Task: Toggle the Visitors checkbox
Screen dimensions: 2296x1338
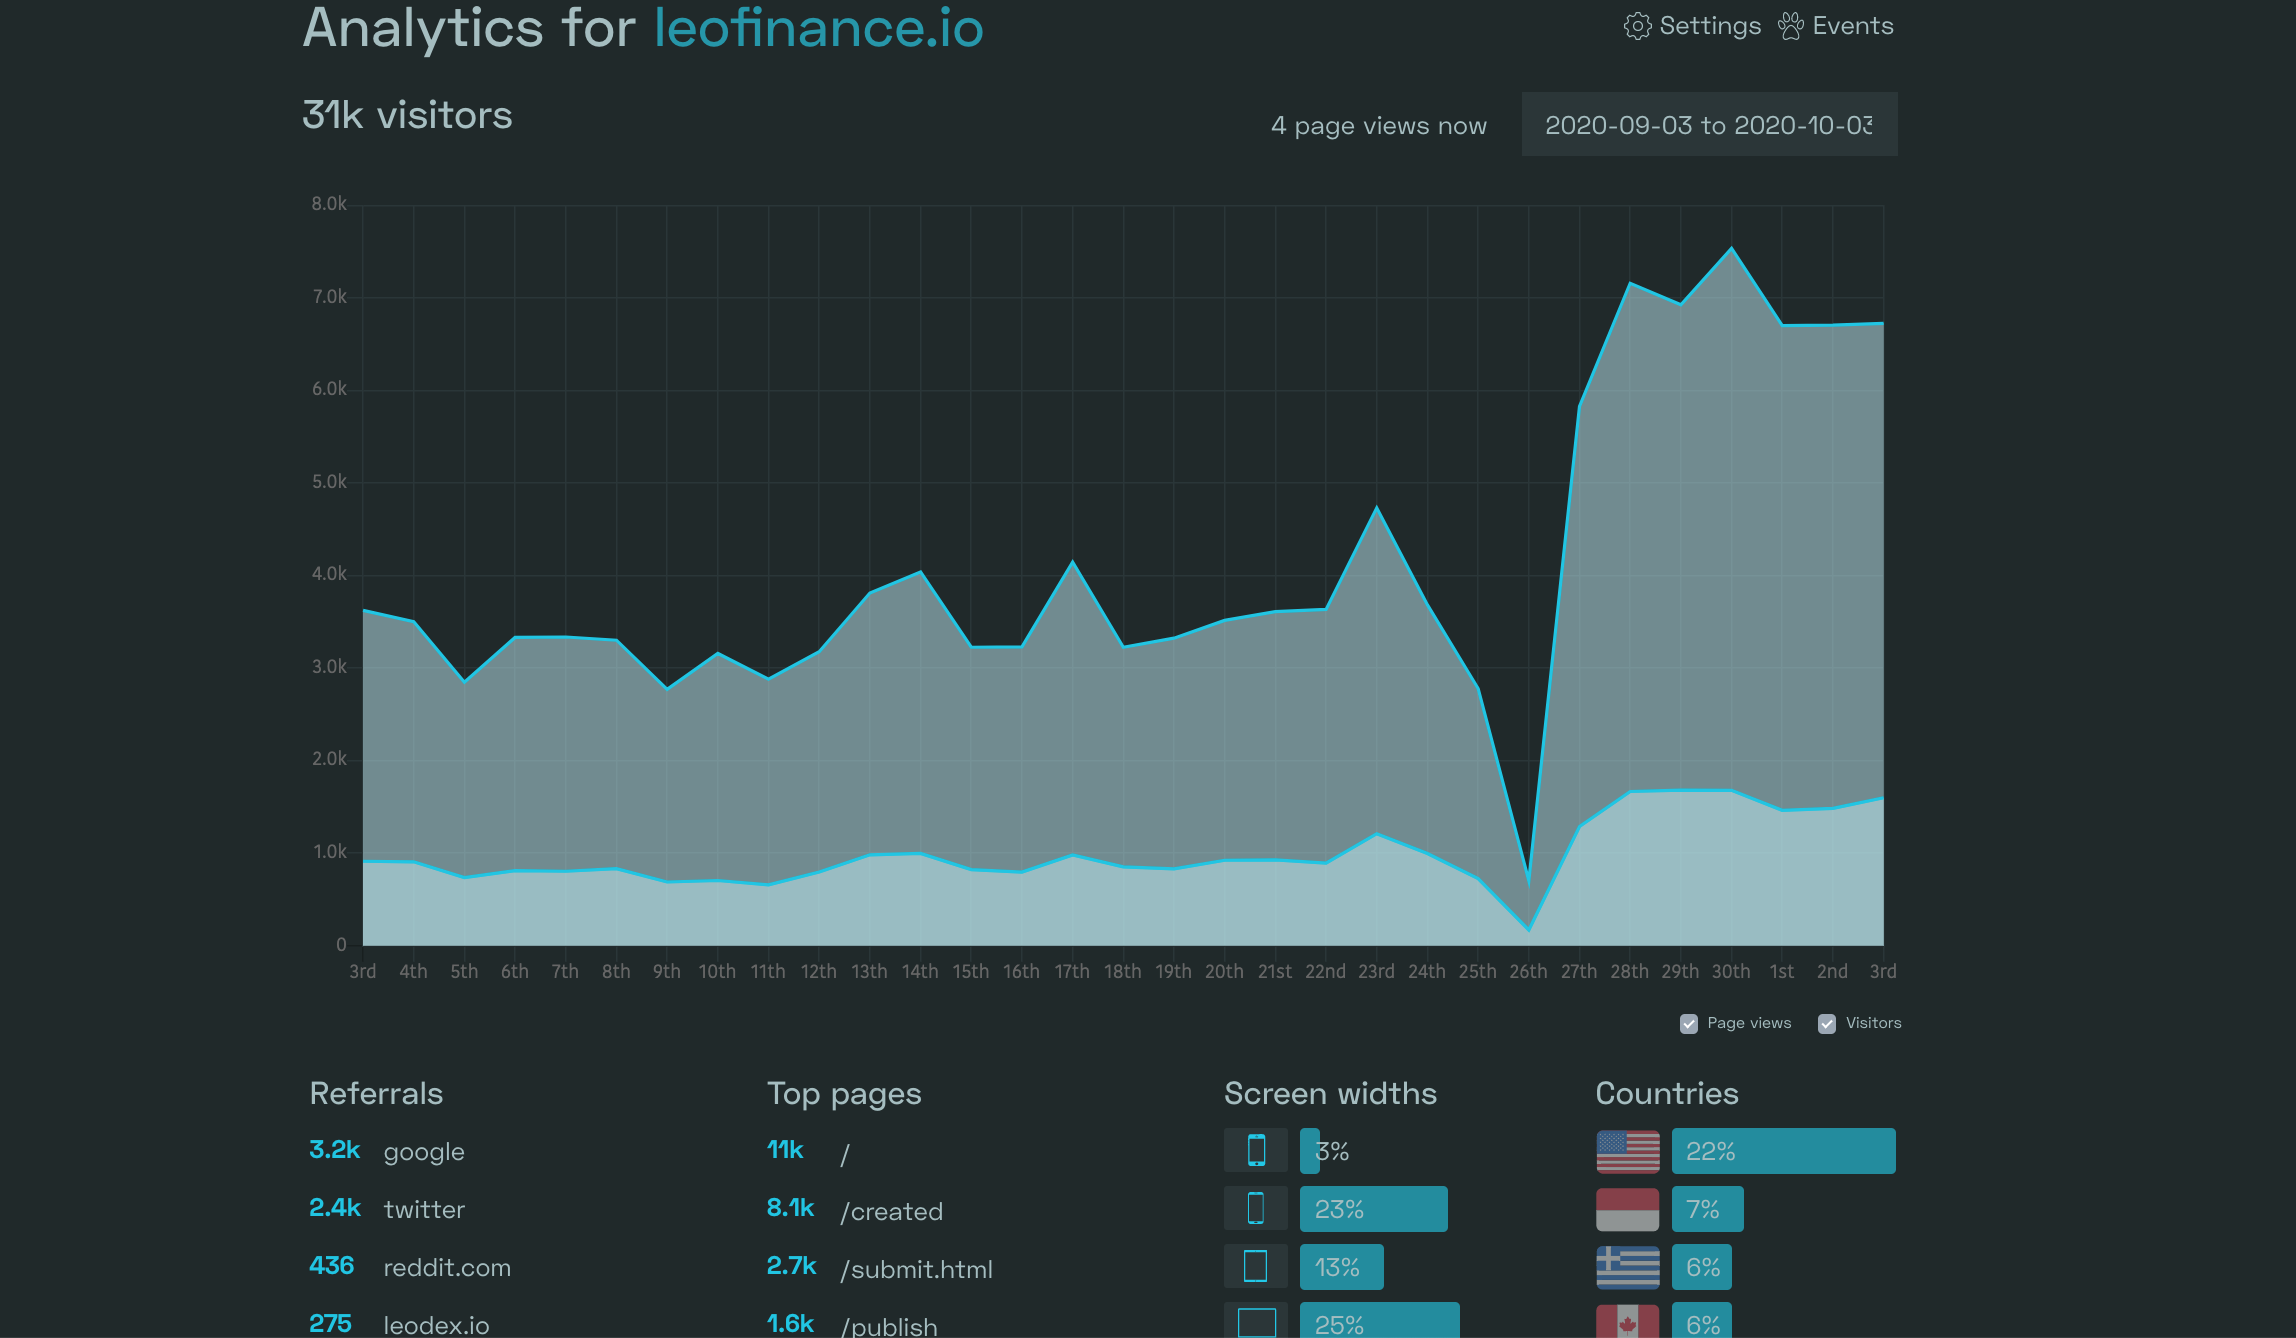Action: point(1827,1023)
